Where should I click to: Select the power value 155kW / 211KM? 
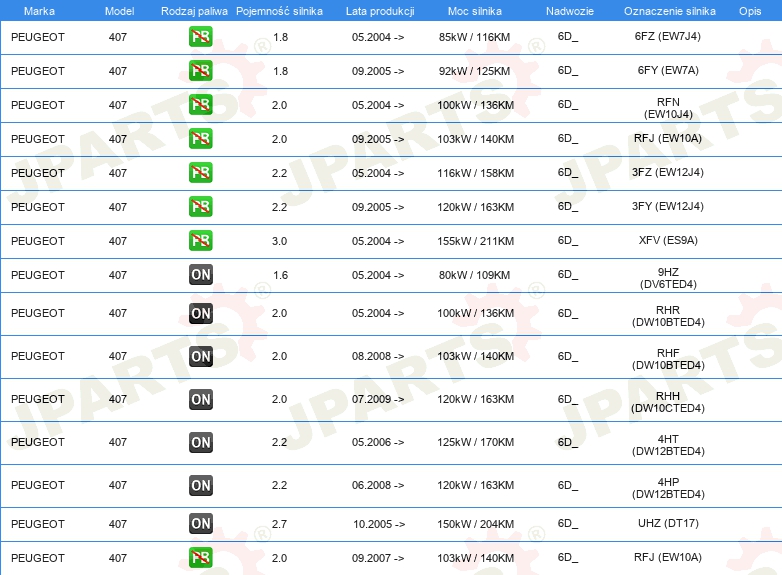coord(475,241)
